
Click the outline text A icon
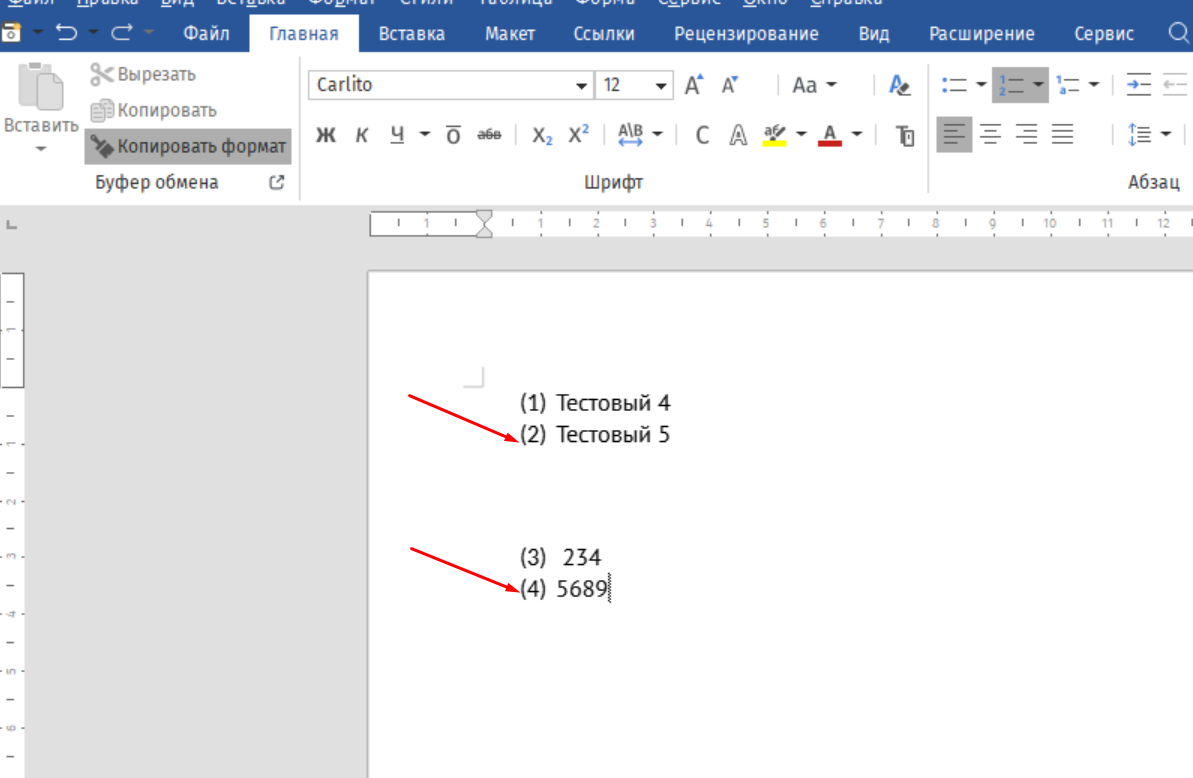click(x=738, y=135)
